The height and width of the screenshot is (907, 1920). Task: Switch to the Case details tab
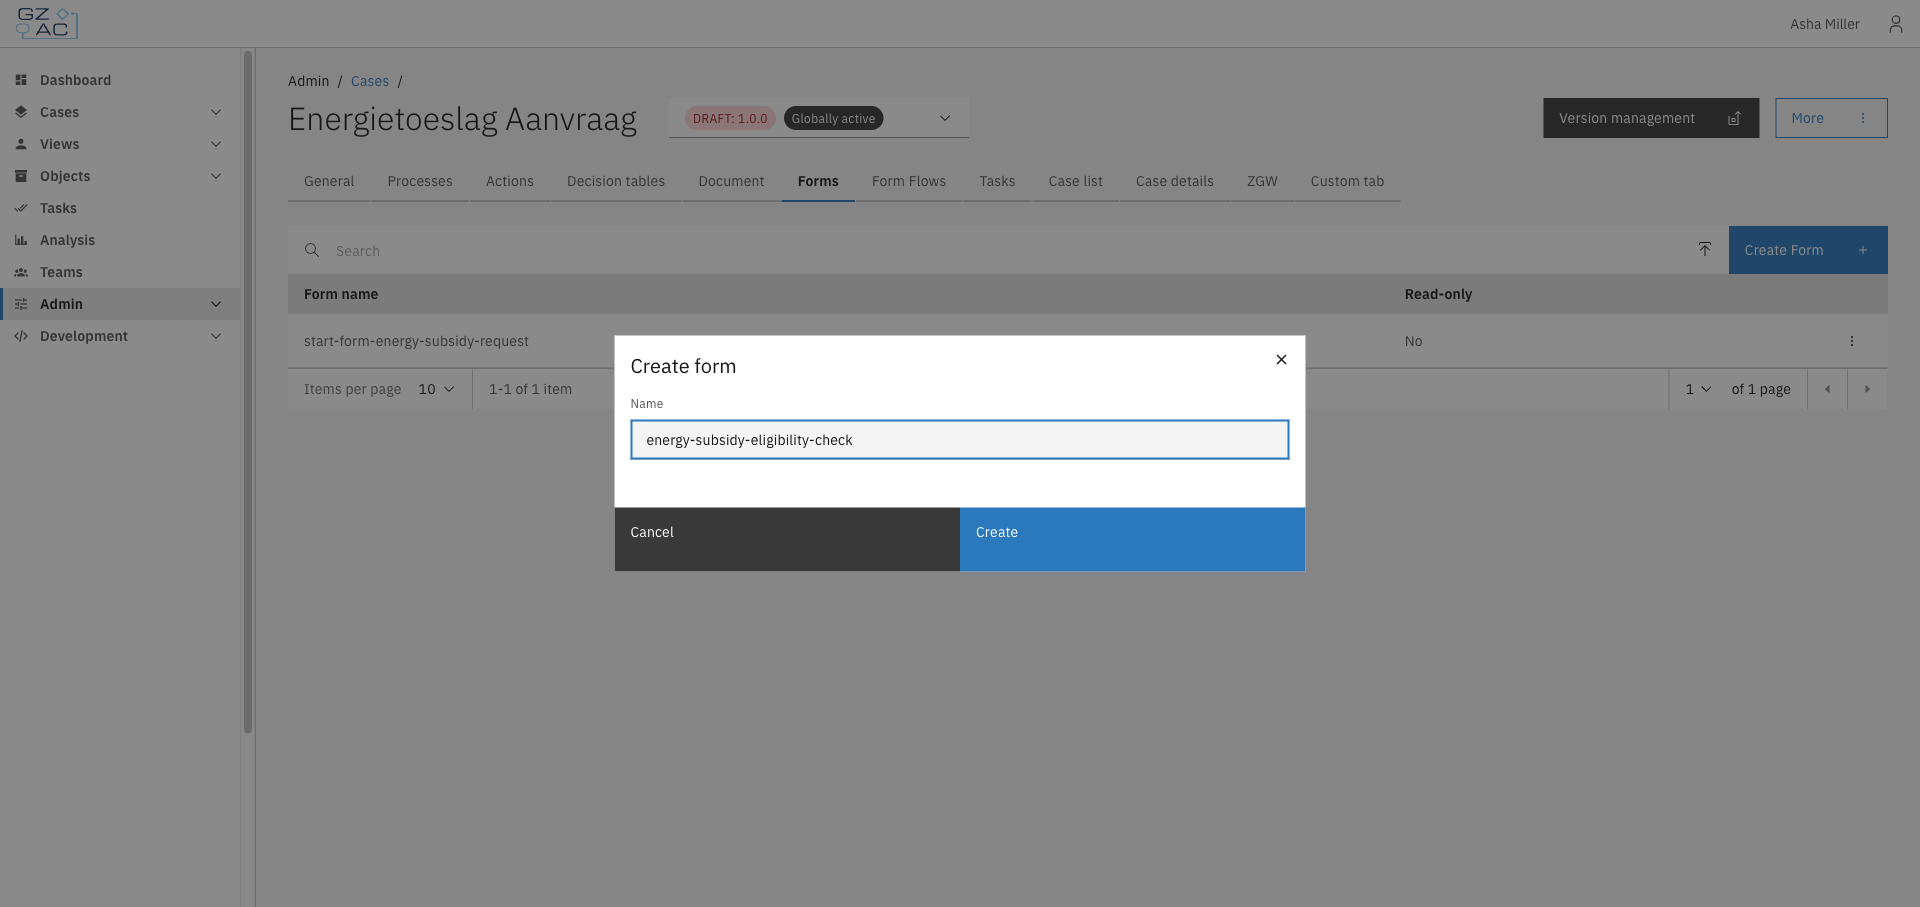[1175, 181]
